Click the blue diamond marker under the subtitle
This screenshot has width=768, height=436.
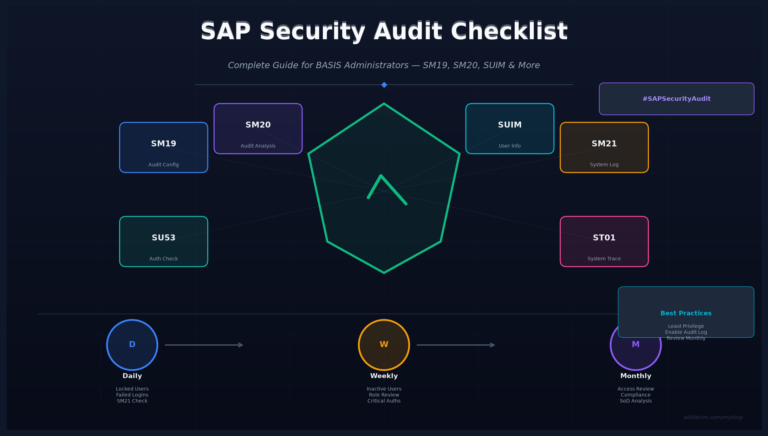click(384, 85)
